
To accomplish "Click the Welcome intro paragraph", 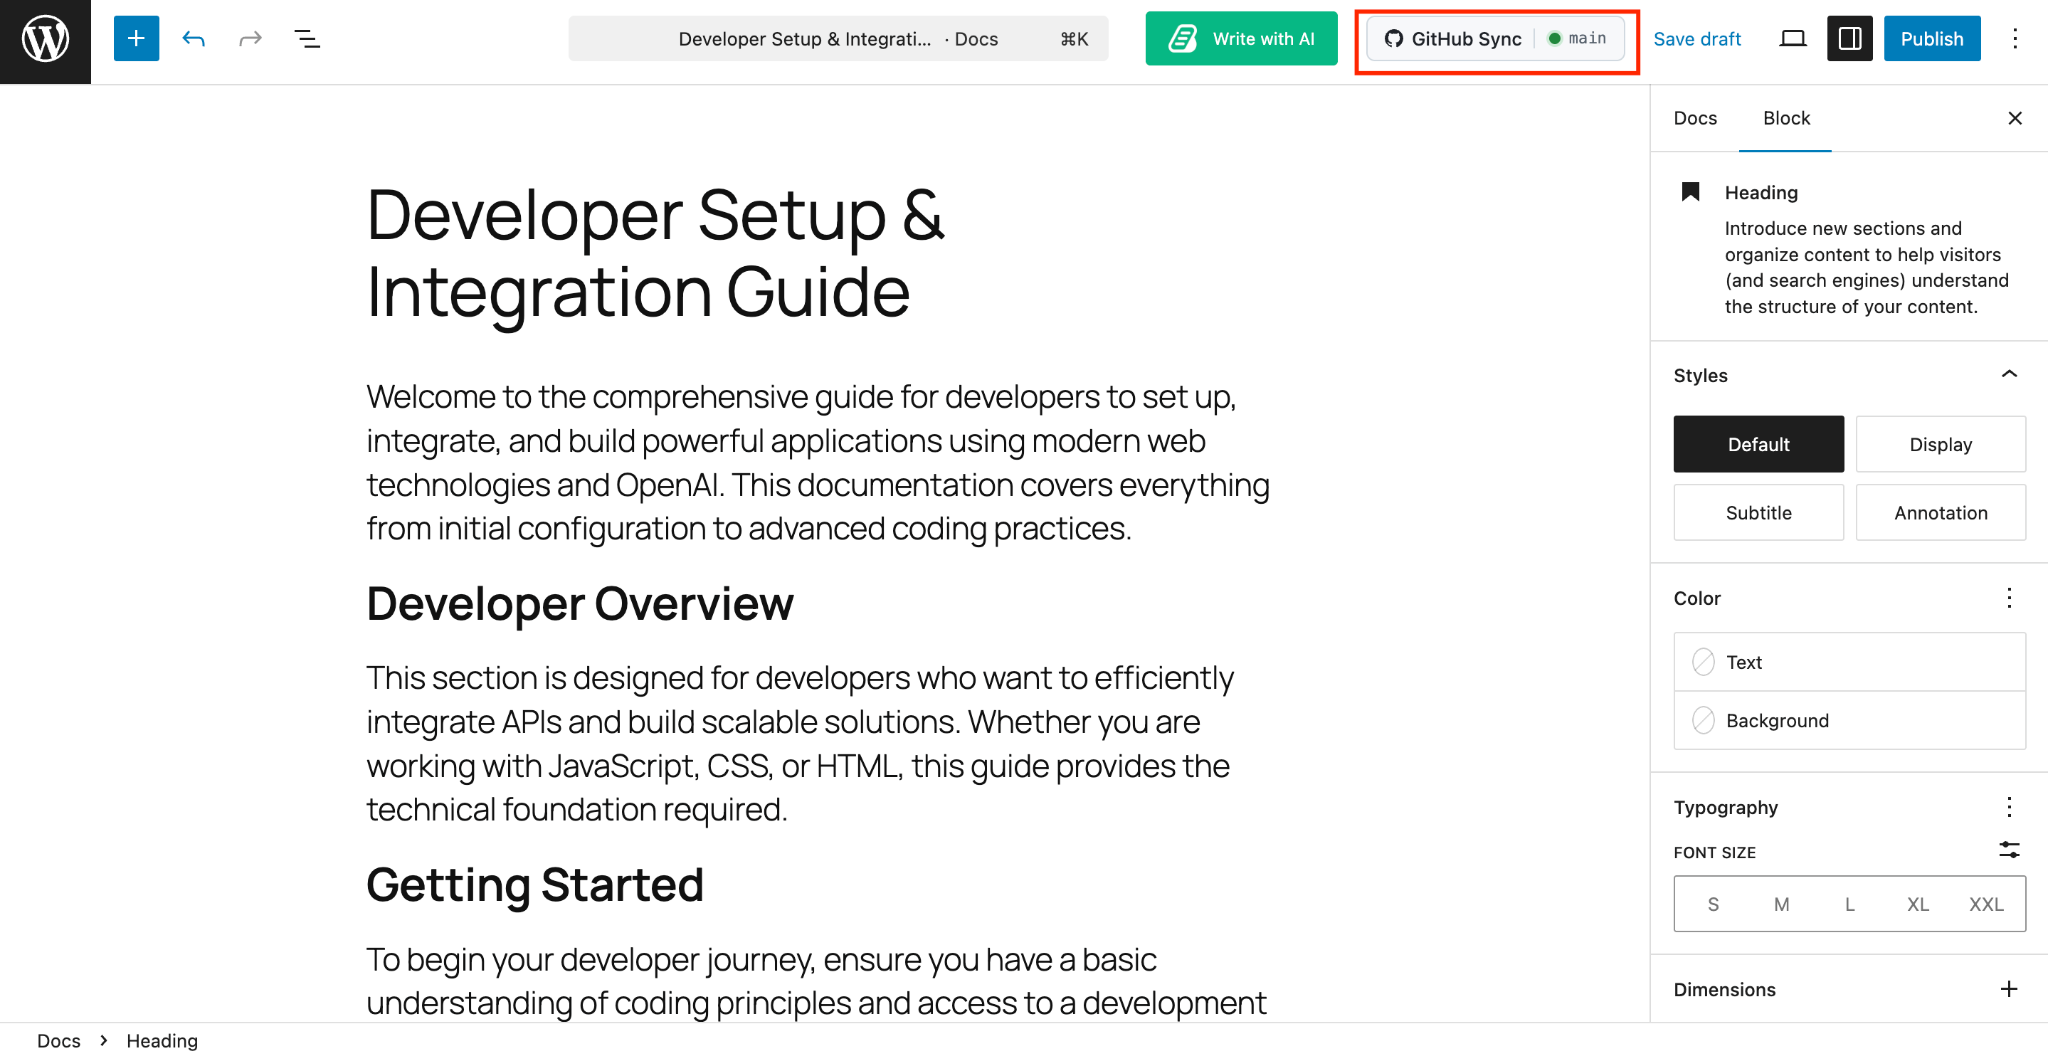I will (x=818, y=462).
